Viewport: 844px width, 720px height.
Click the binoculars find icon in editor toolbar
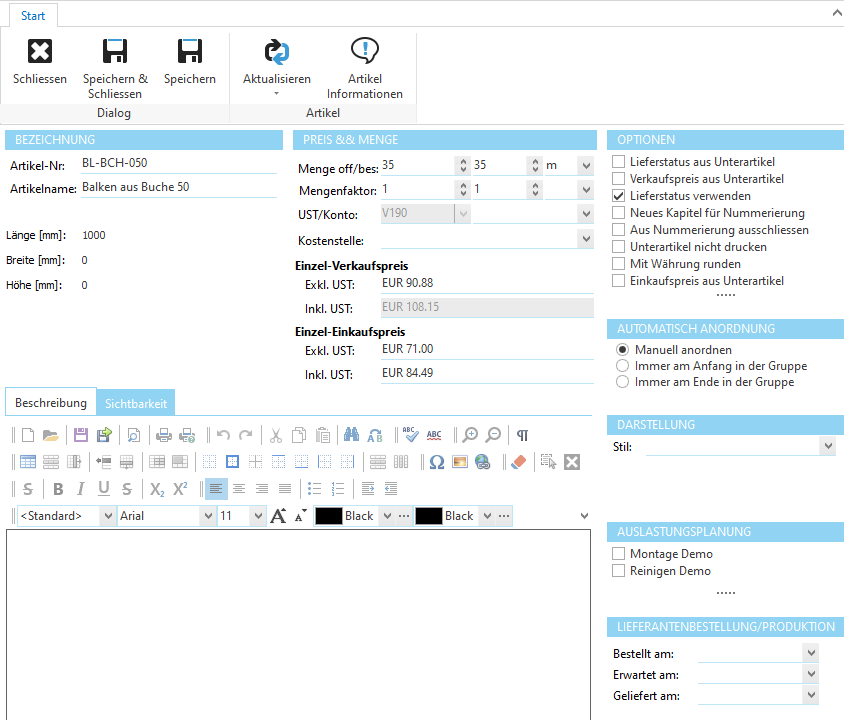[351, 435]
